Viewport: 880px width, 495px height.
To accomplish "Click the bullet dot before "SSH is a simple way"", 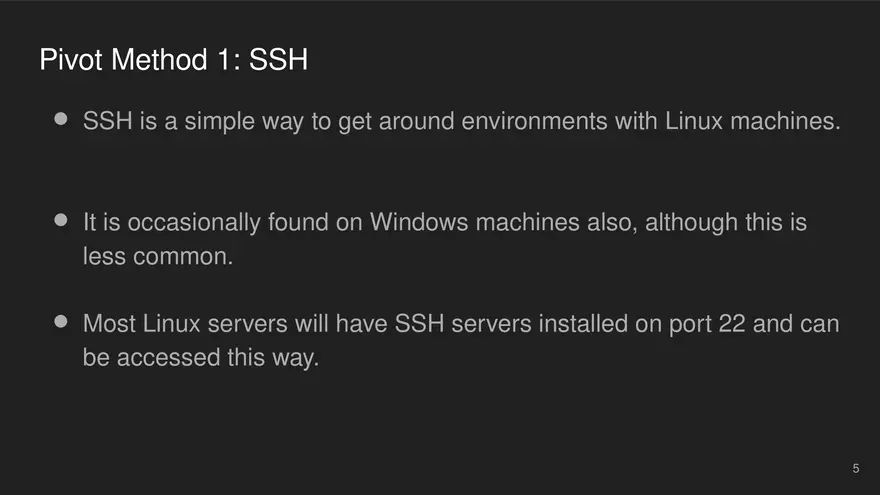I will click(61, 119).
